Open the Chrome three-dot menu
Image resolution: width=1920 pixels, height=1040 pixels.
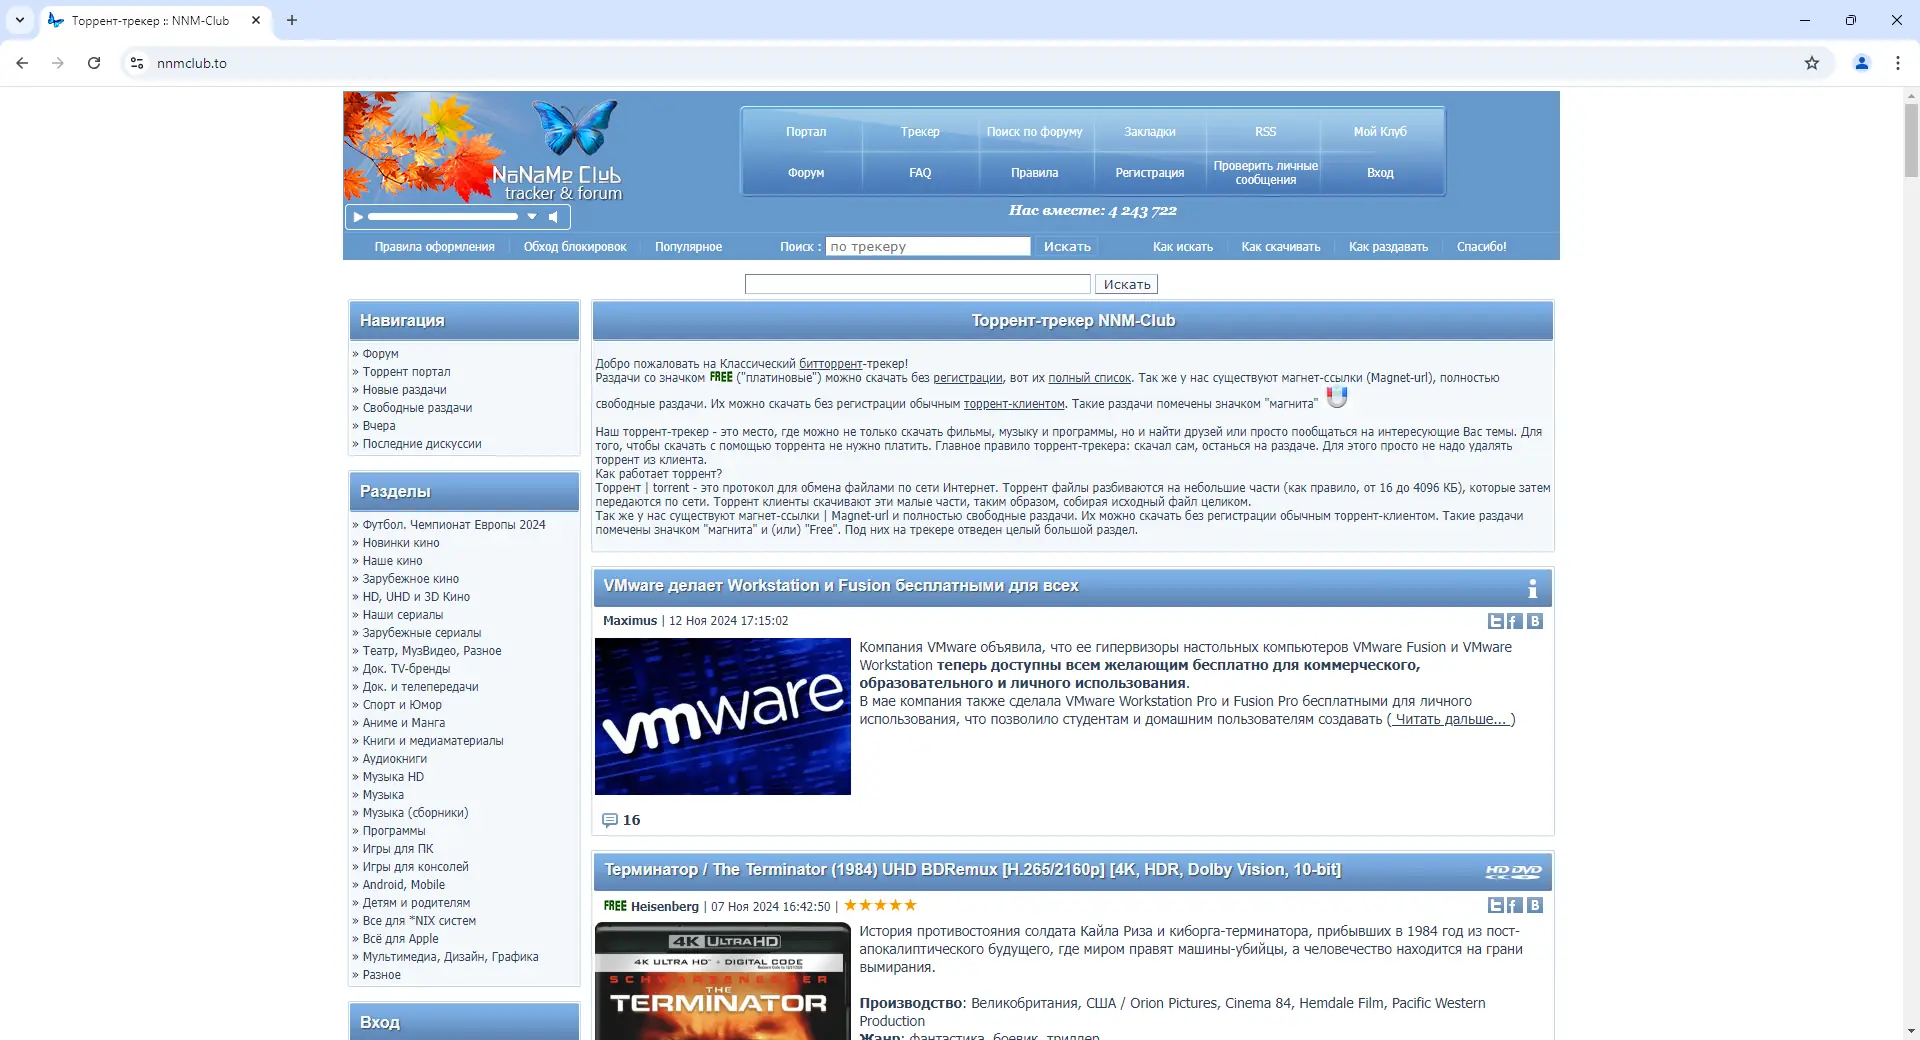(x=1898, y=63)
